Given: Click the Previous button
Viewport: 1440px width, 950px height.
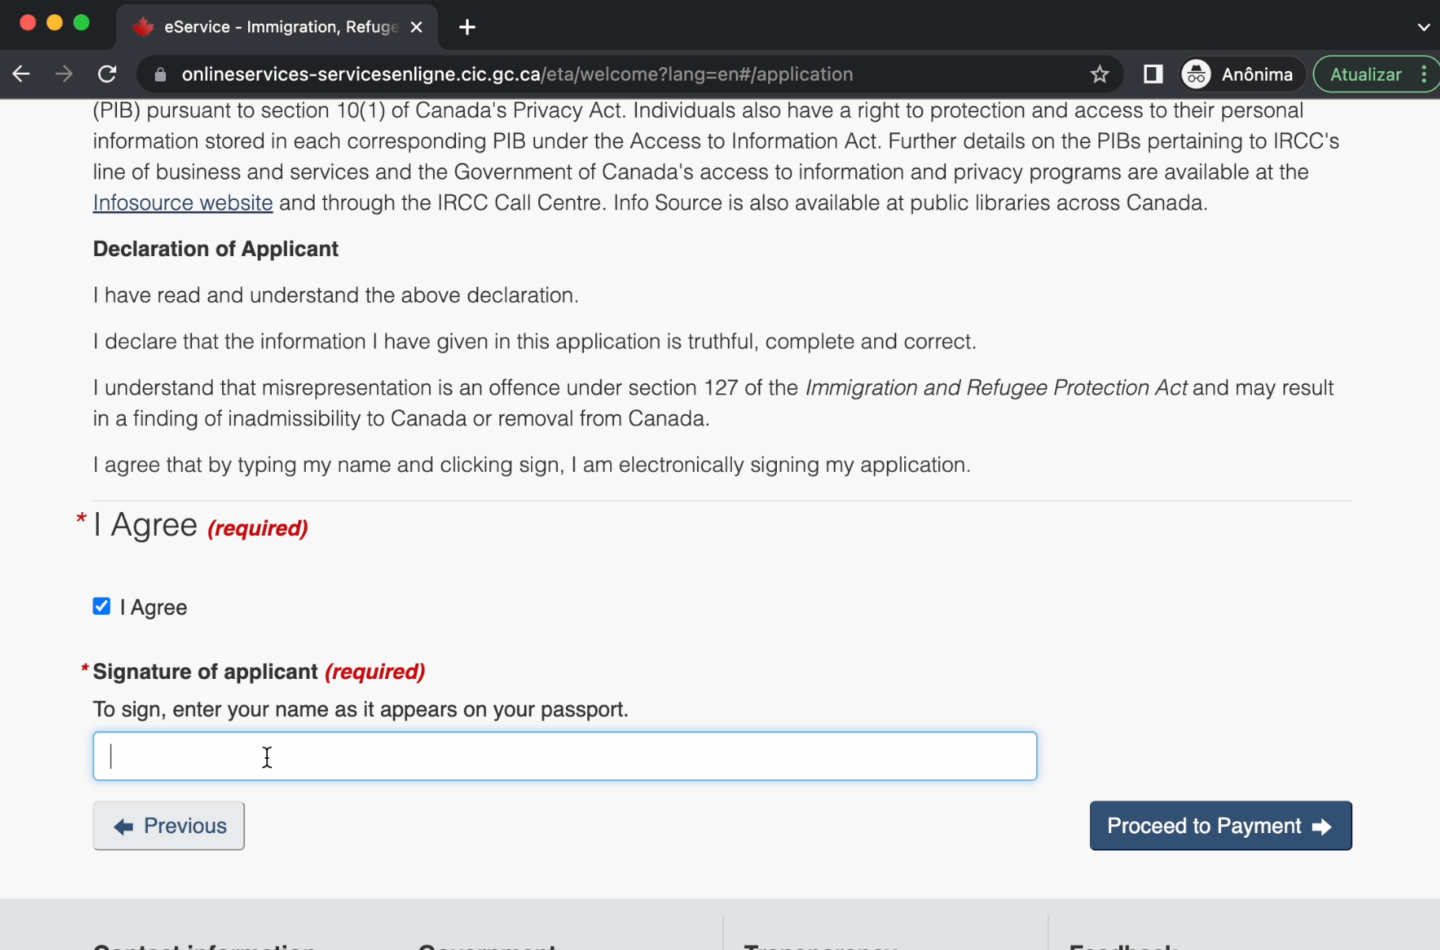Looking at the screenshot, I should pos(169,826).
